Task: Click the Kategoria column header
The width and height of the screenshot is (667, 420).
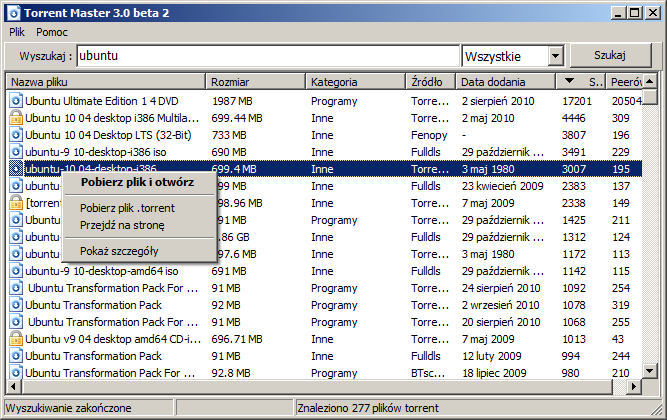Action: pos(354,81)
